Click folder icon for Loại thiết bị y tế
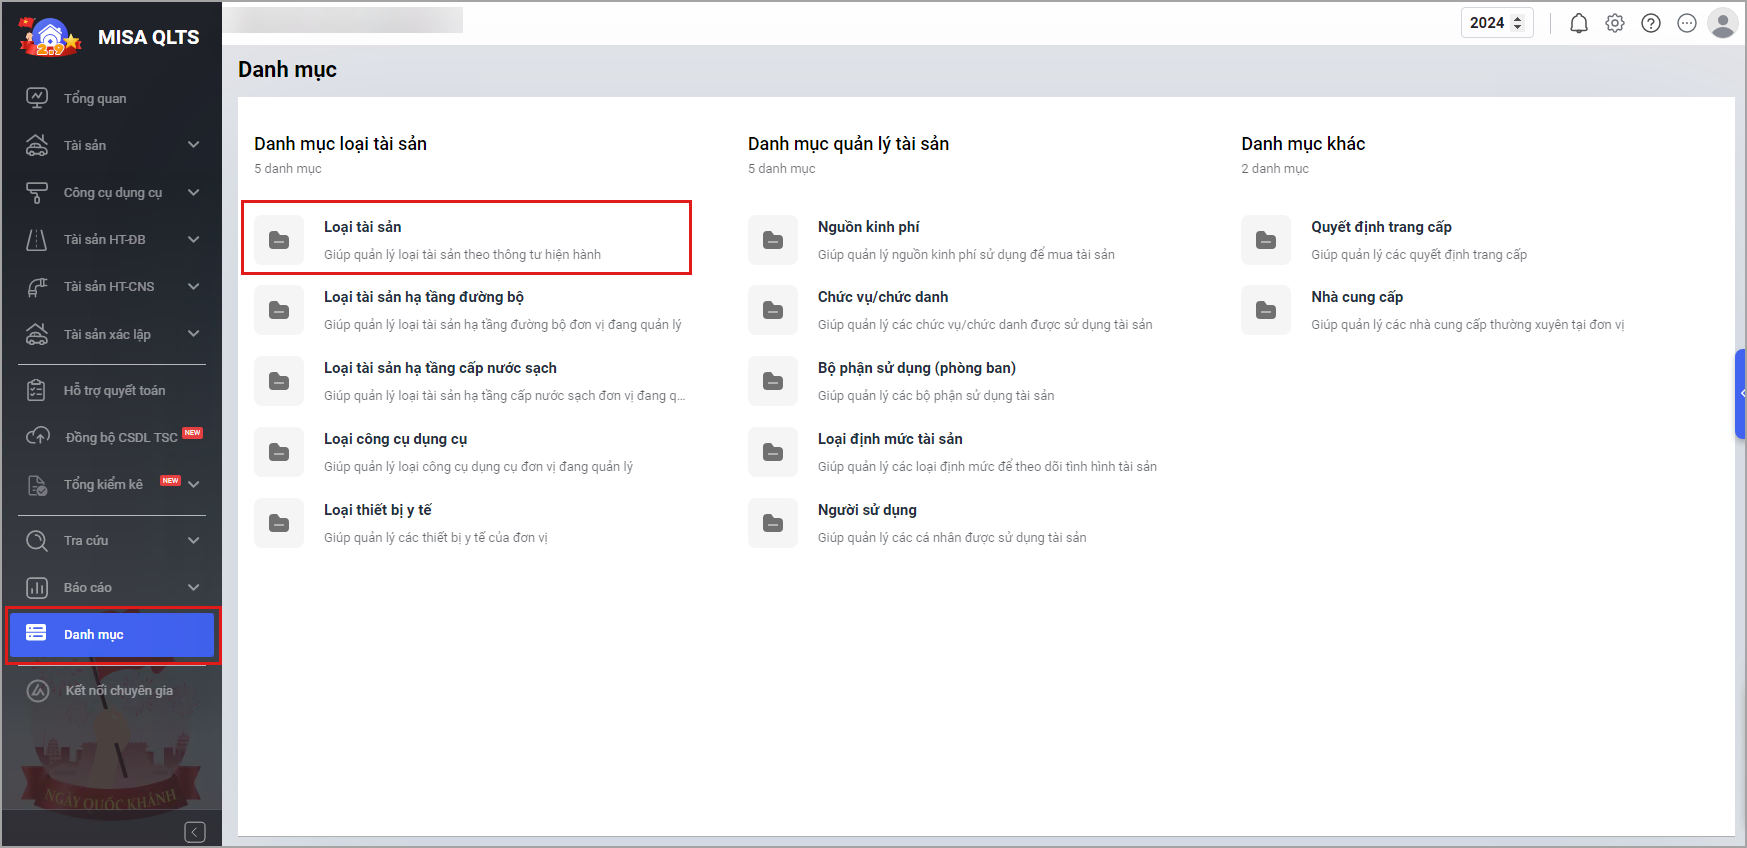Image resolution: width=1747 pixels, height=848 pixels. click(x=279, y=523)
